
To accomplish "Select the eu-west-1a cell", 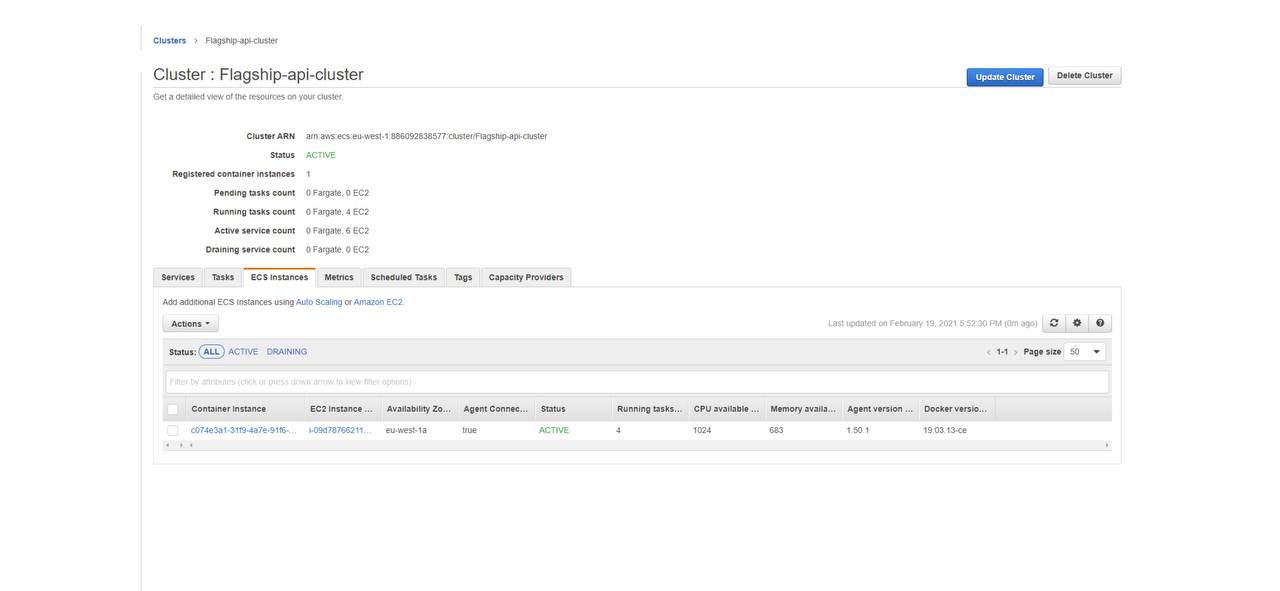I will (x=406, y=430).
